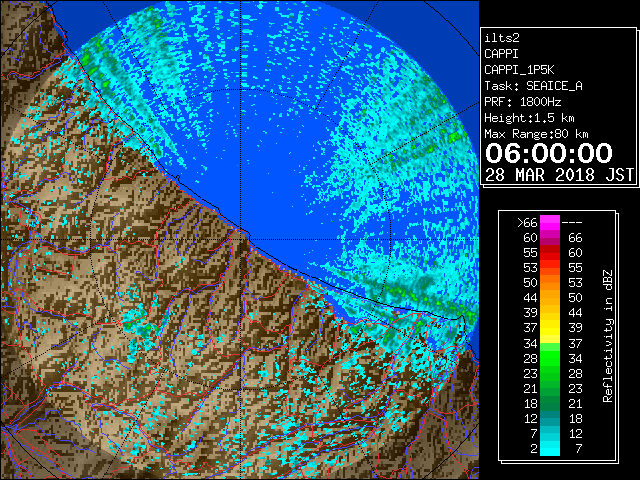Pick the cyan 2–7 dBZ legend color

(x=550, y=448)
